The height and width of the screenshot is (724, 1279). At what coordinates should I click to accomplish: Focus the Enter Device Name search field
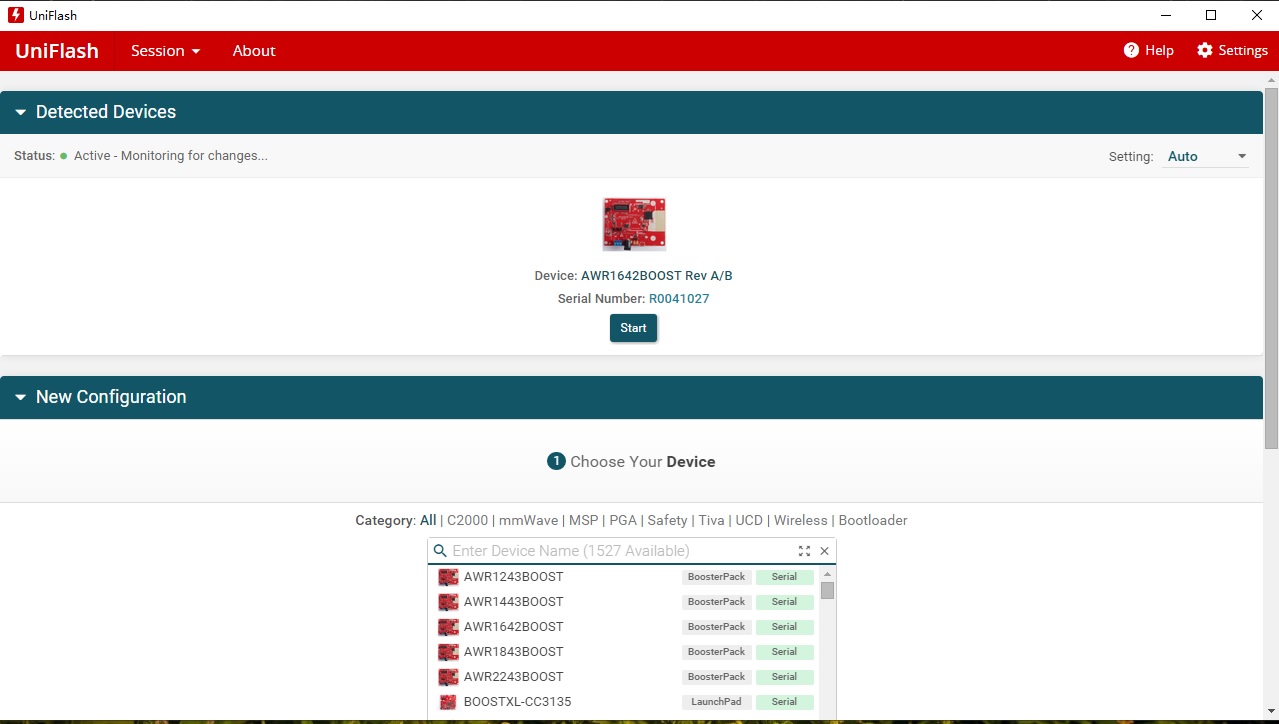click(x=621, y=551)
